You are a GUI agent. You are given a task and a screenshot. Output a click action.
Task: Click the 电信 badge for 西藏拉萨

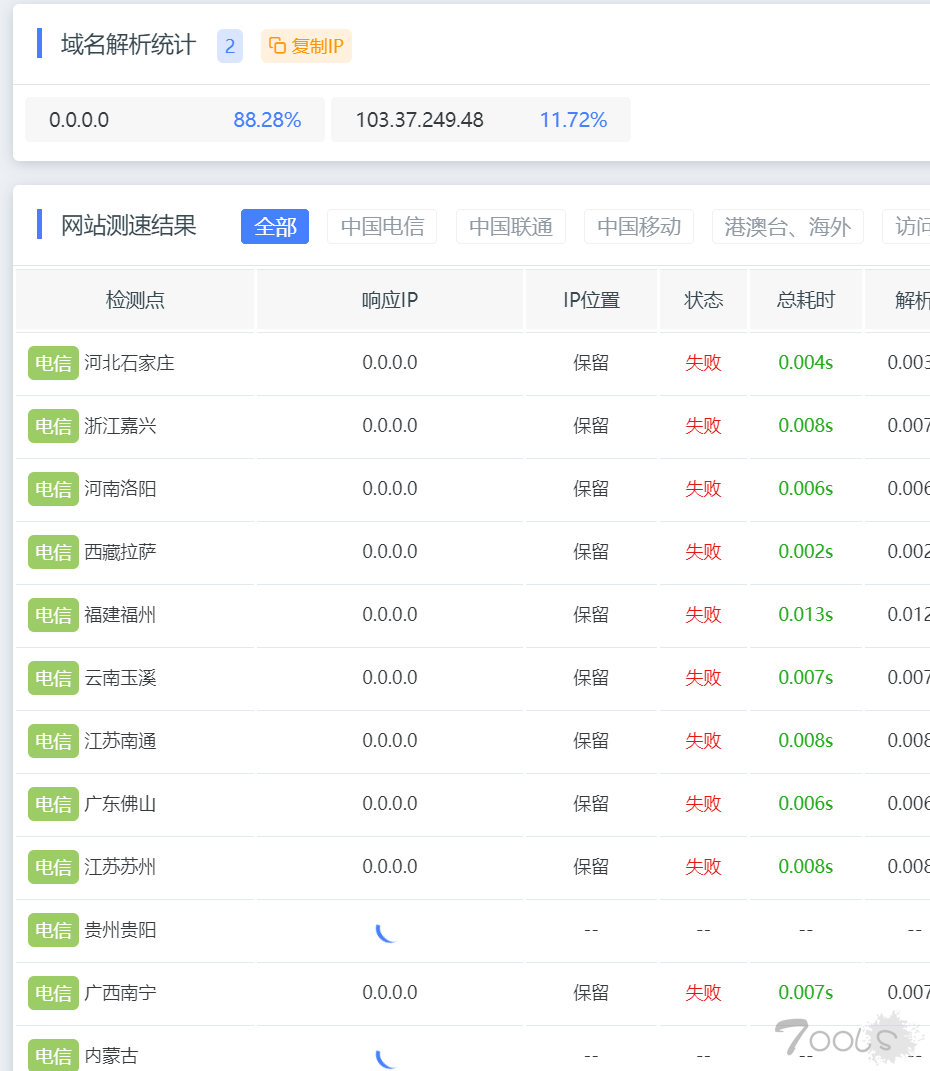click(53, 552)
